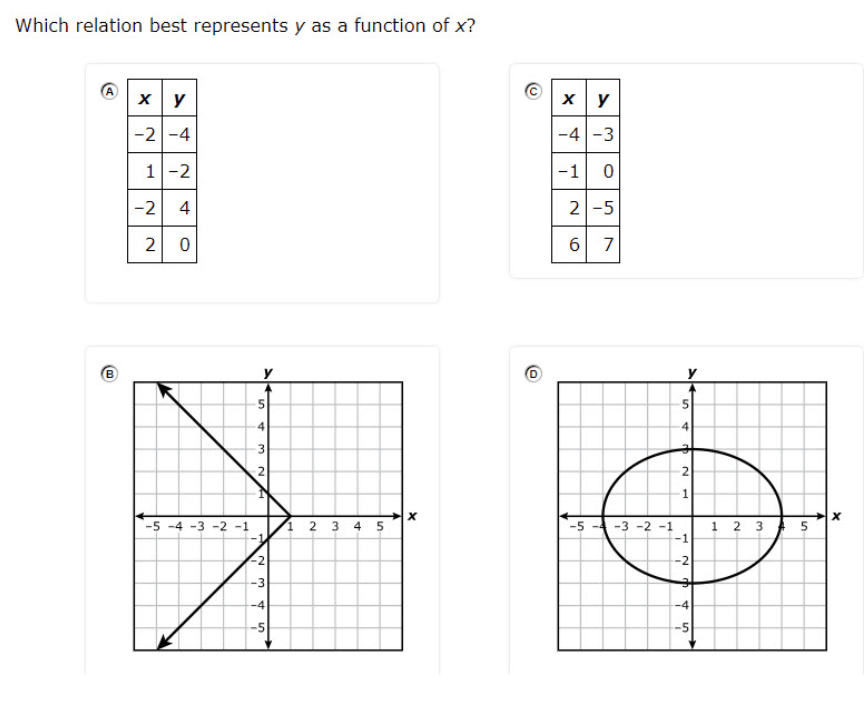This screenshot has height=704, width=864.
Task: Select answer choice D radio button
Action: pyautogui.click(x=533, y=373)
